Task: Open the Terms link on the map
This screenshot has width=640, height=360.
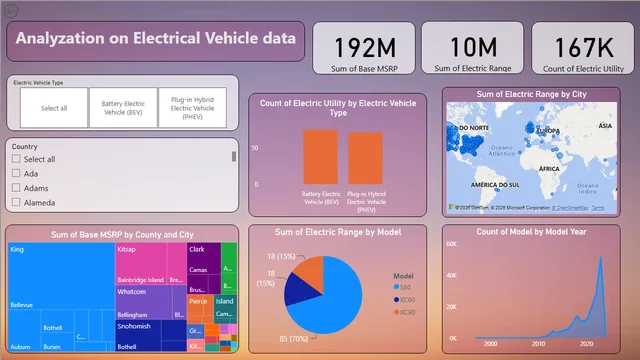Action: click(x=598, y=208)
